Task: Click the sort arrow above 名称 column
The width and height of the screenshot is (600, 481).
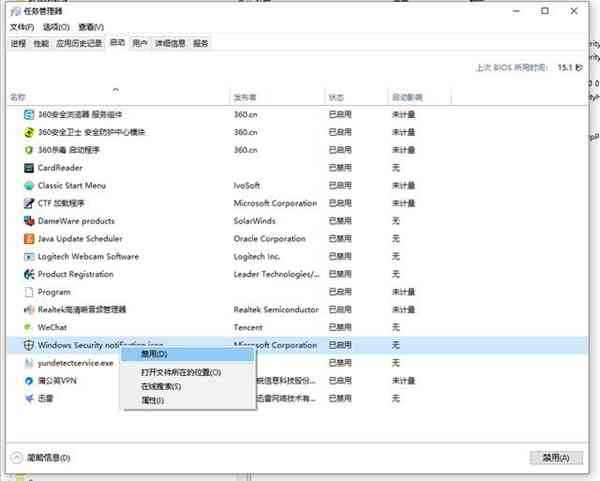Action: tap(116, 90)
